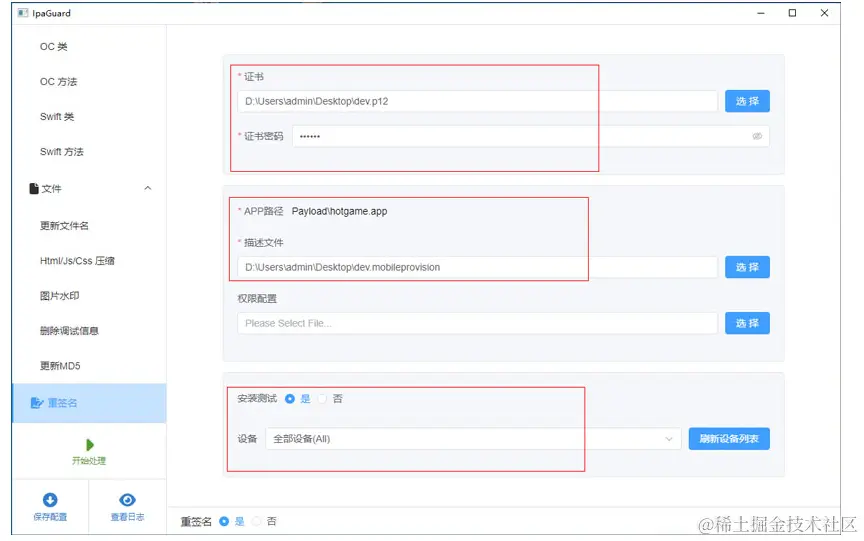Click the 文件 section file icon
Viewport: 864px width, 541px height.
click(34, 188)
